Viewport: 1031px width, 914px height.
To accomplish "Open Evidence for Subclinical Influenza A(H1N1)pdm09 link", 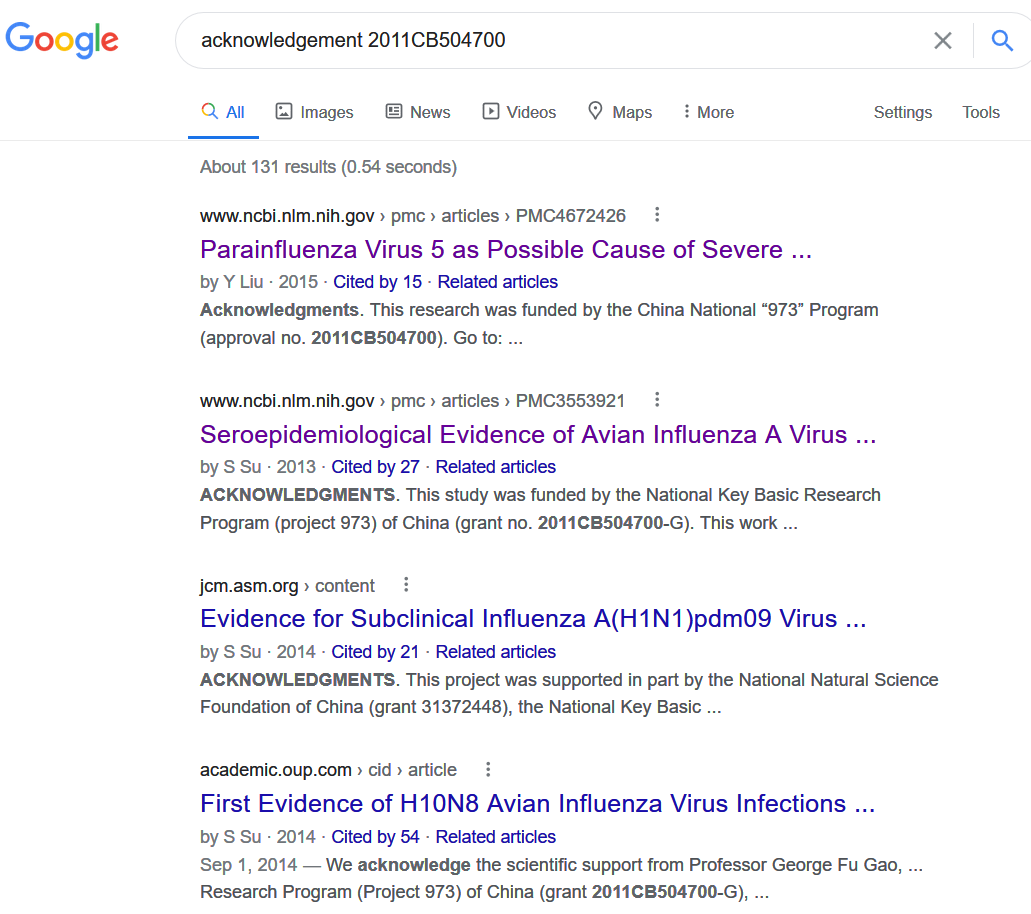I will click(533, 619).
